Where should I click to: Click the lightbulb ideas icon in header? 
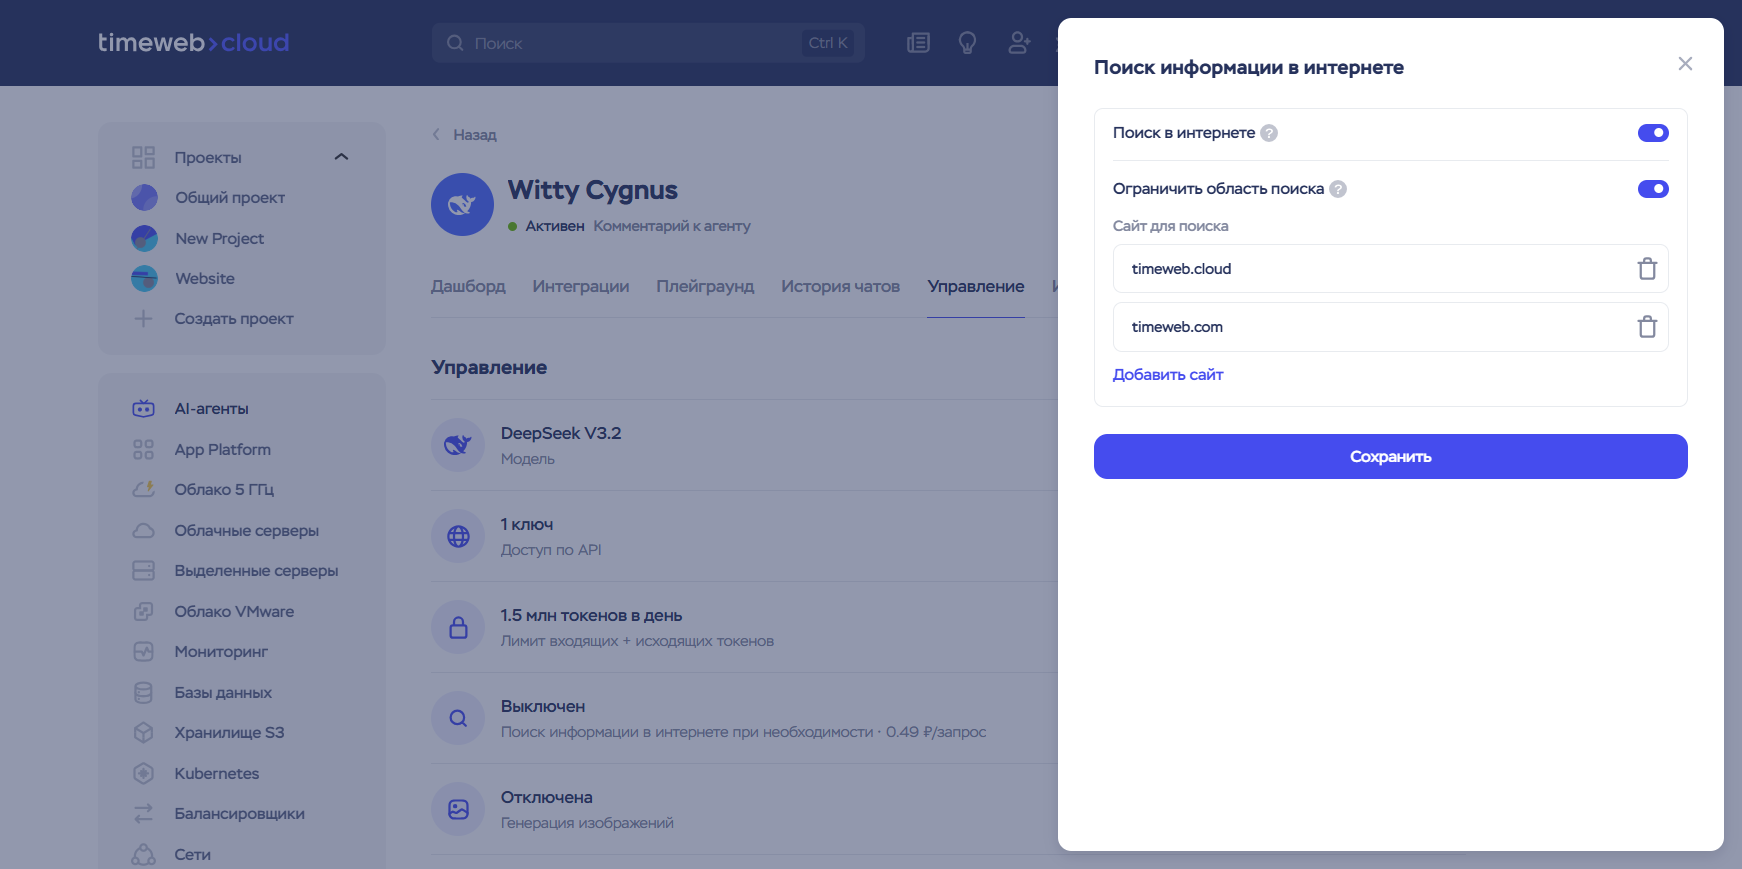[967, 43]
